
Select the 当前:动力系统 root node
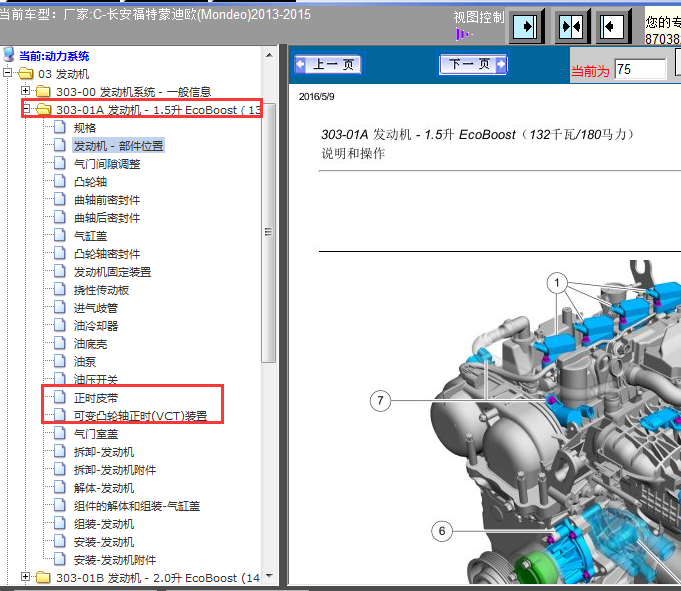click(54, 56)
